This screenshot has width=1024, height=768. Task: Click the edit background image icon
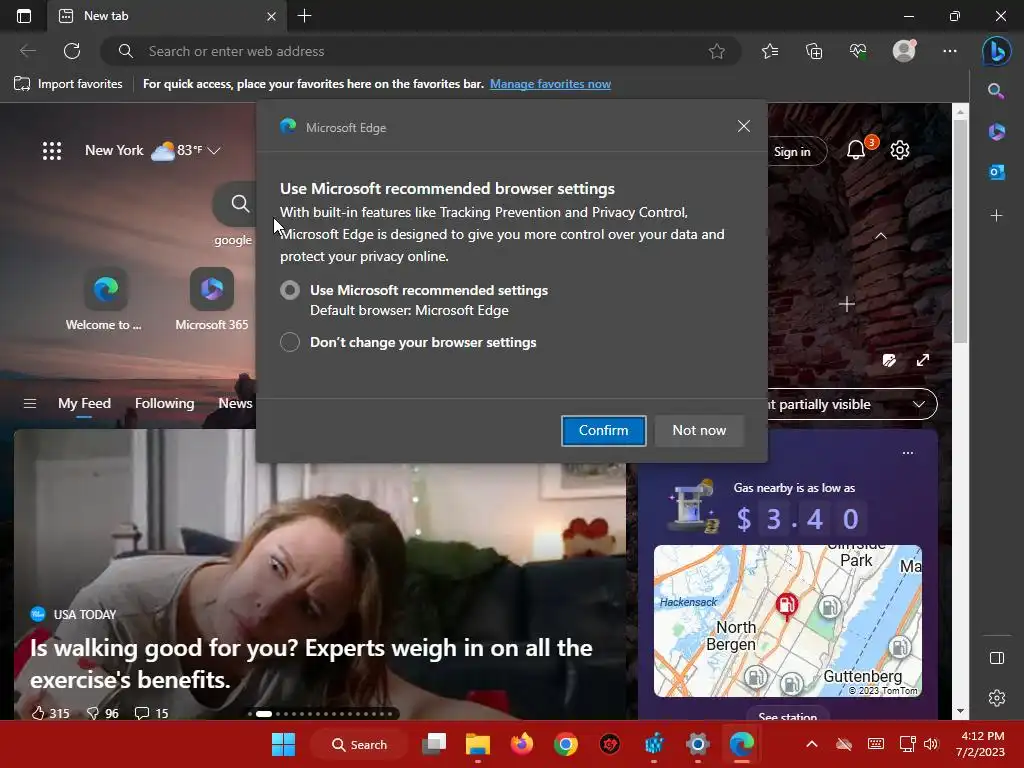(889, 360)
